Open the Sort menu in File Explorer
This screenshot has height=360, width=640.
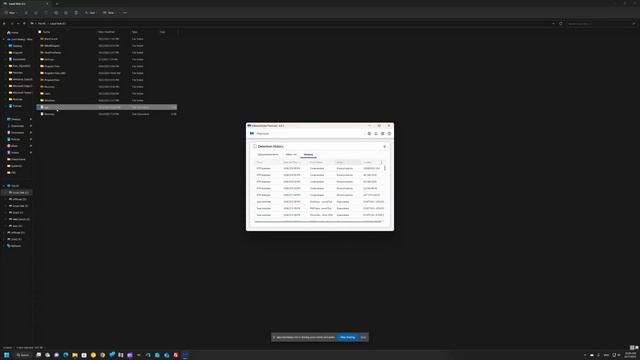90,13
